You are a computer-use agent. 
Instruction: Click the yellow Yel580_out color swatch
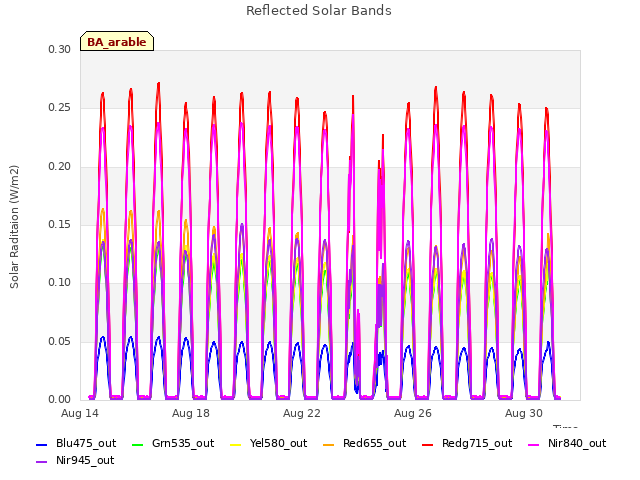[236, 444]
